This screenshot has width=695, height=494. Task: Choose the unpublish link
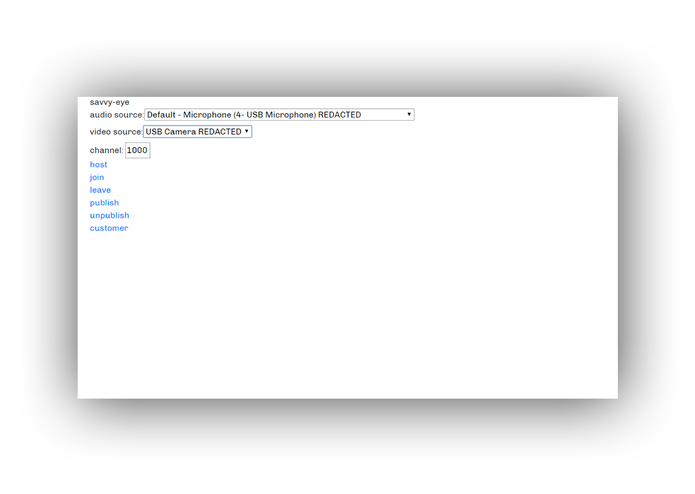click(x=109, y=215)
